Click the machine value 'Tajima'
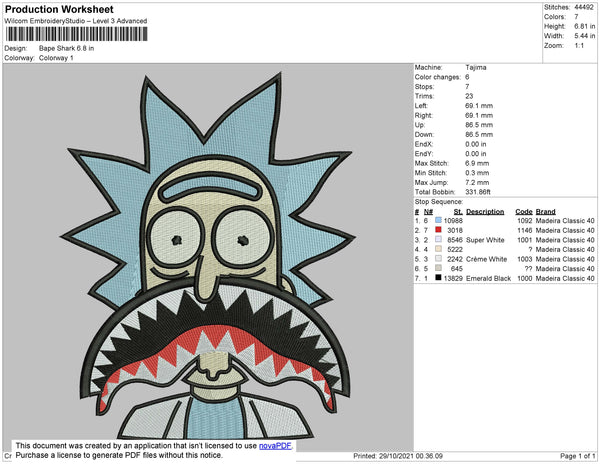600x464 pixels. (476, 67)
